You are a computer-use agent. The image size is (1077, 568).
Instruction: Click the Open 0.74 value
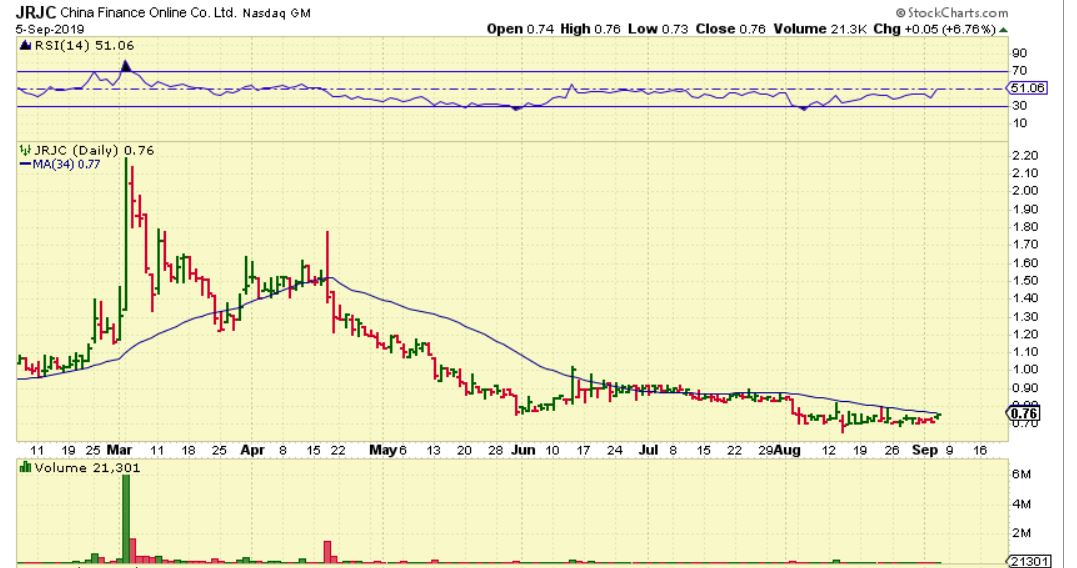point(520,30)
